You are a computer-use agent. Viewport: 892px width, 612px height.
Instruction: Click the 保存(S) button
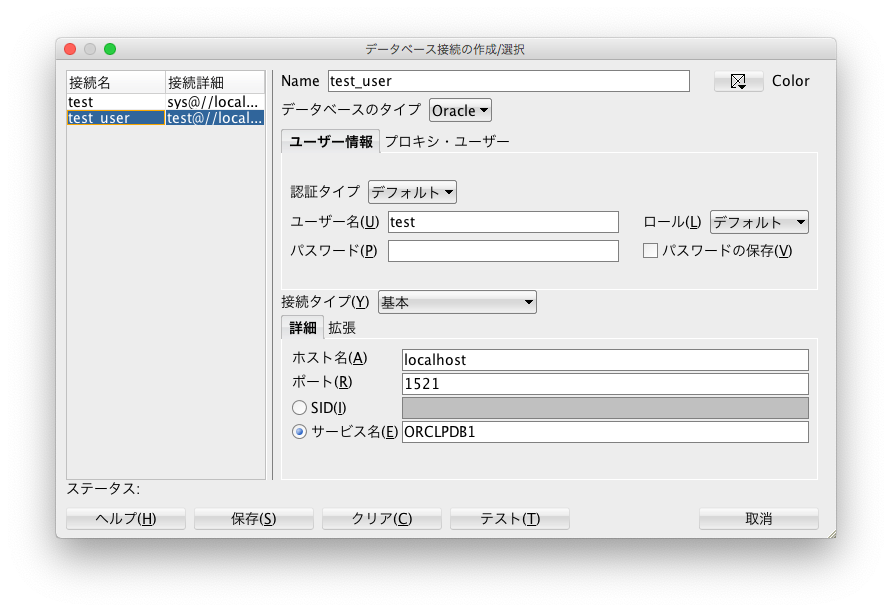254,519
